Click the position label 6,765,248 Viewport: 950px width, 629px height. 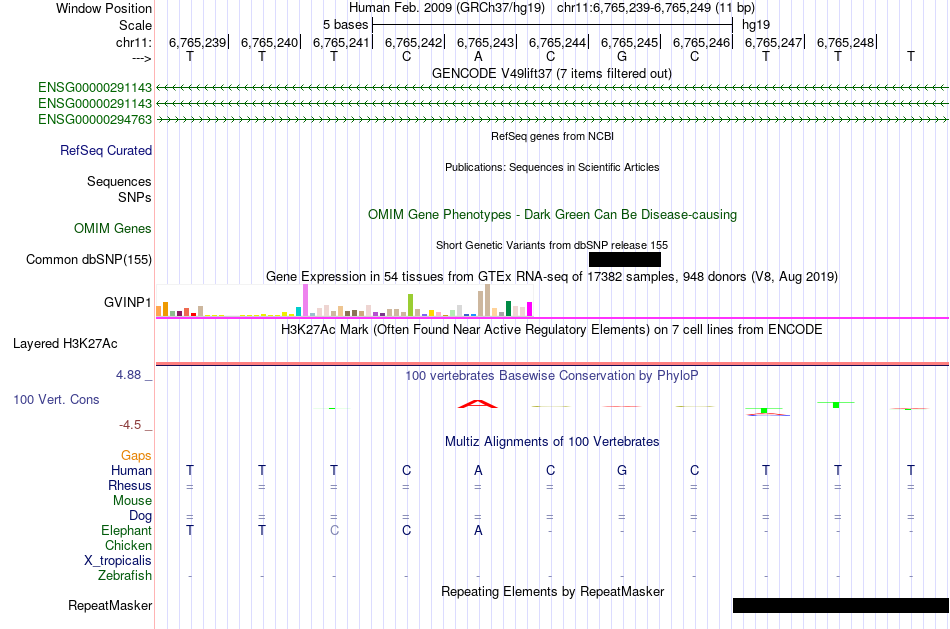point(845,42)
